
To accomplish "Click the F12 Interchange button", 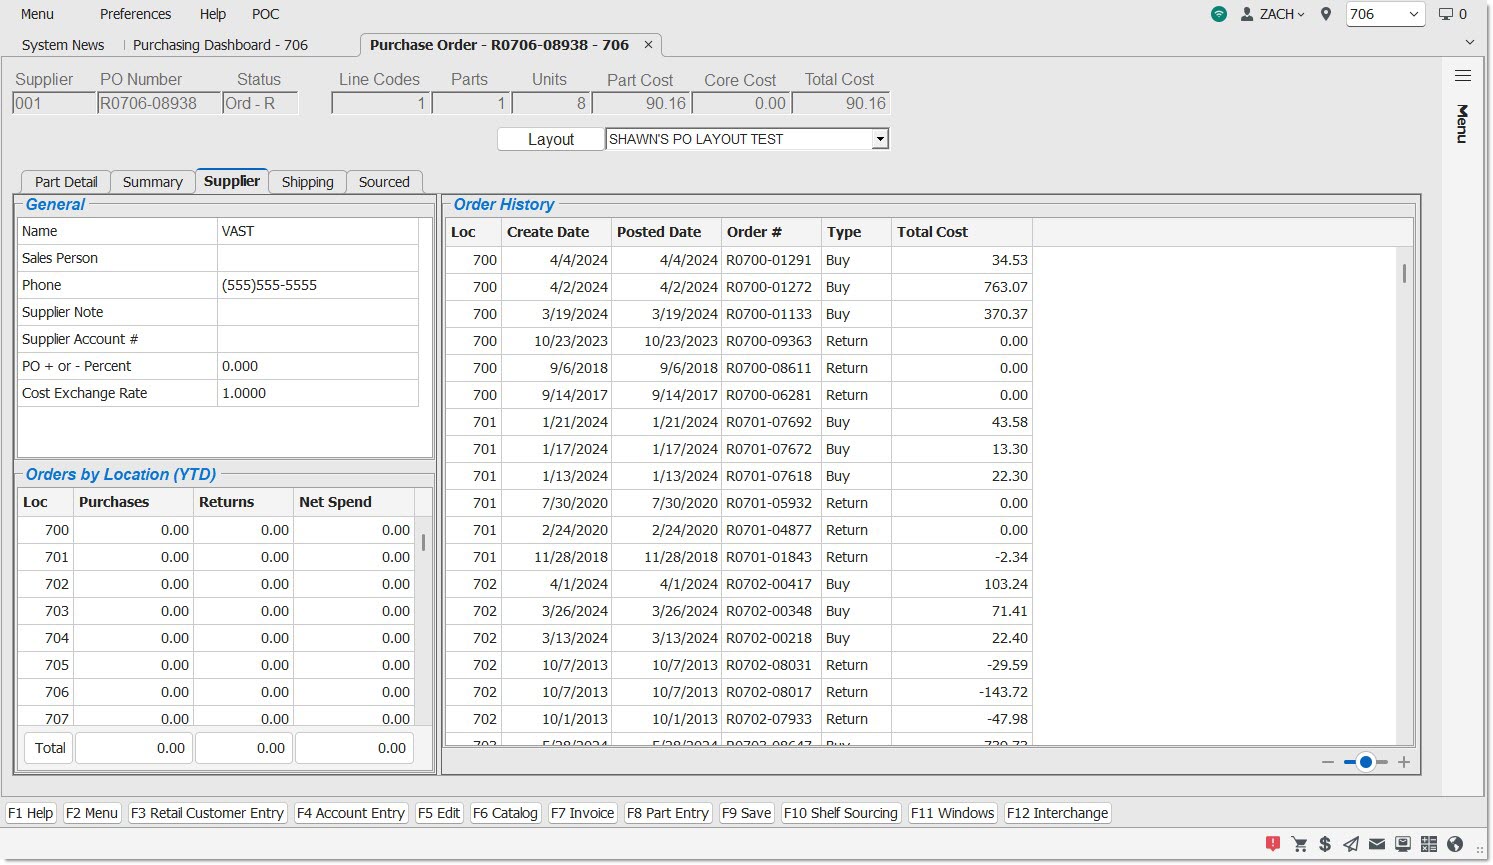I will pyautogui.click(x=1057, y=813).
